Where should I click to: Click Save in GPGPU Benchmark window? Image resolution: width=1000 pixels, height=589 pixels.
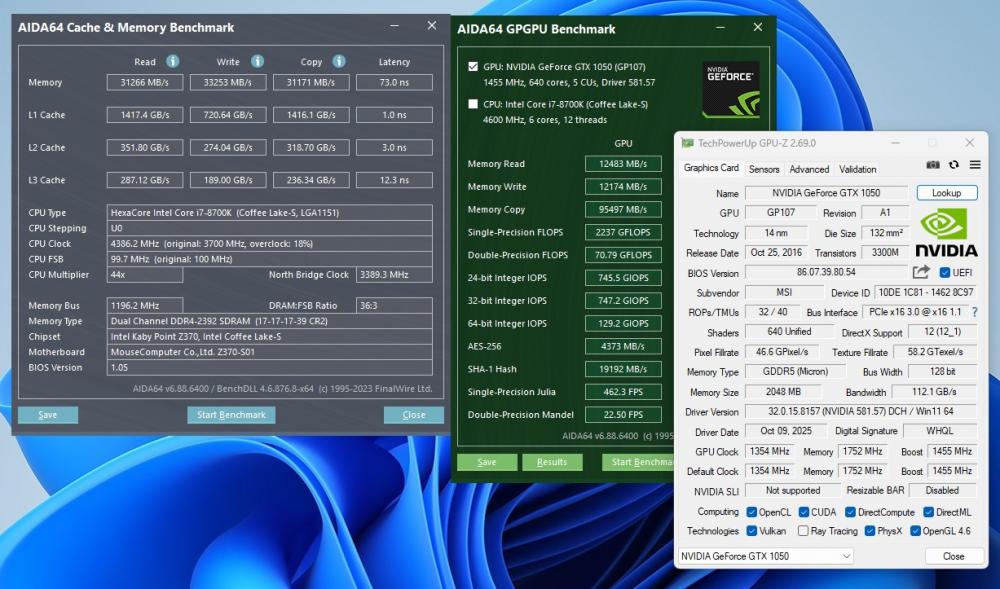click(487, 462)
